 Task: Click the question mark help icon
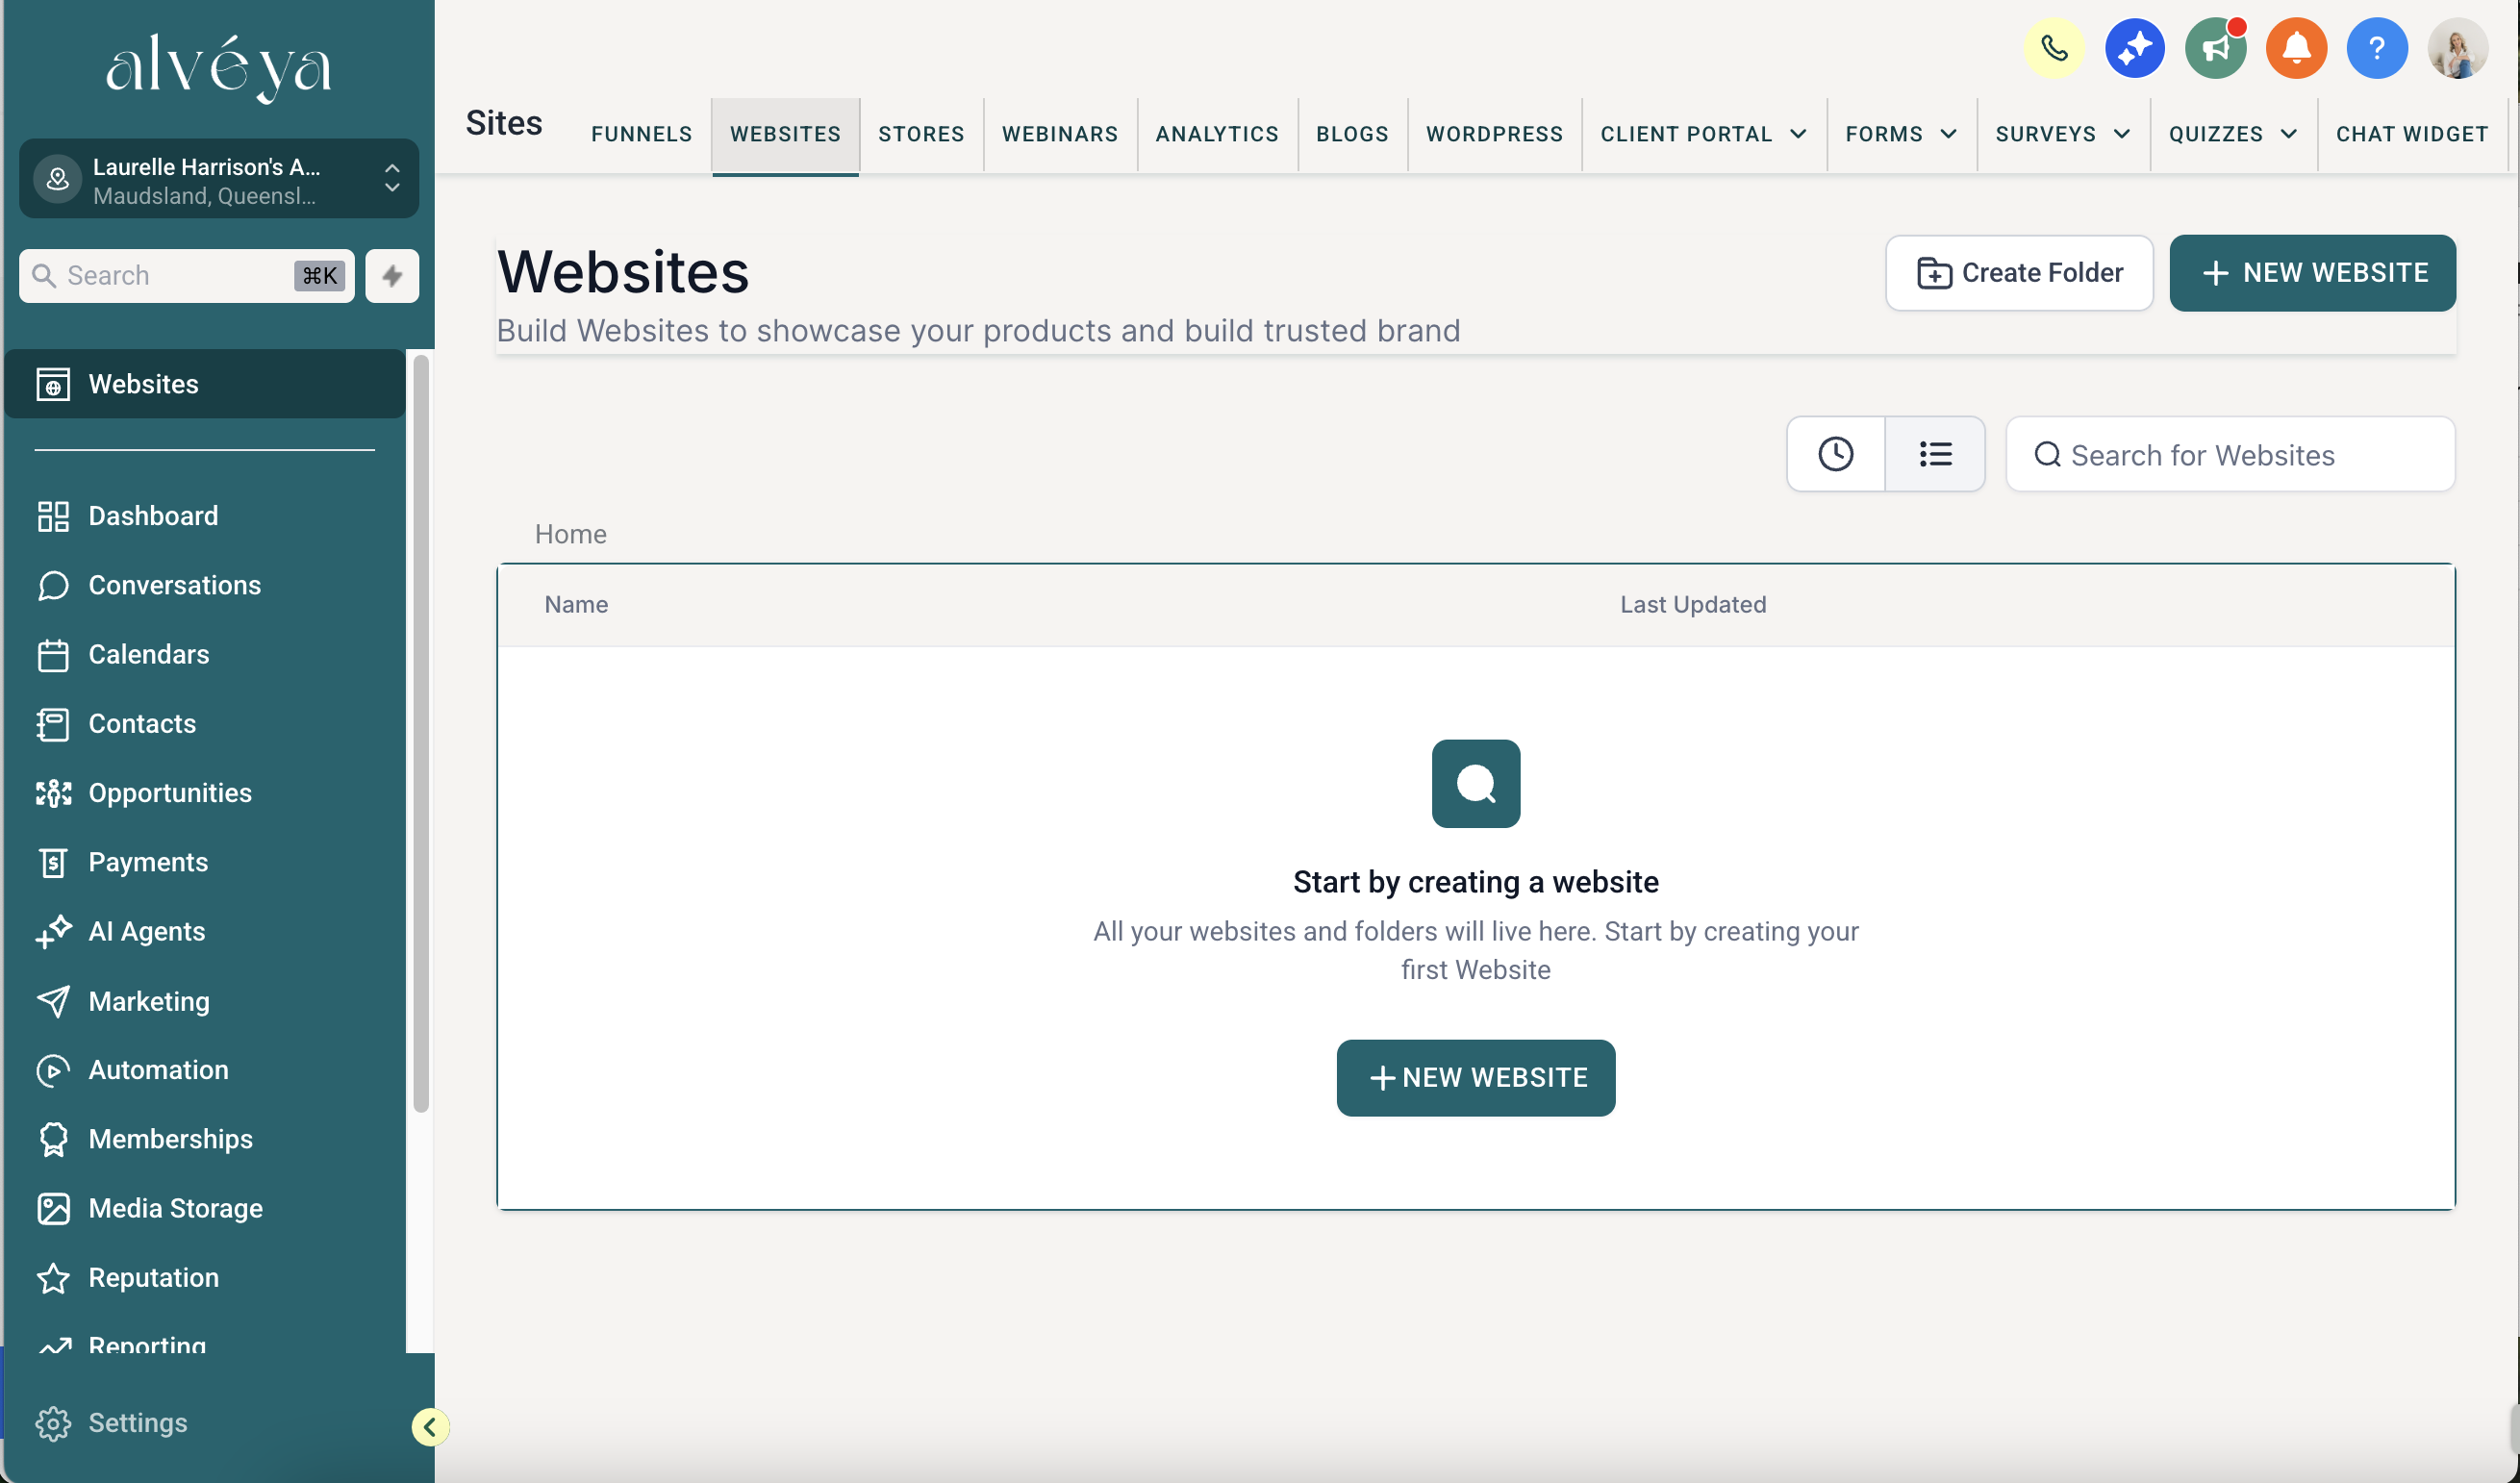coord(2377,48)
